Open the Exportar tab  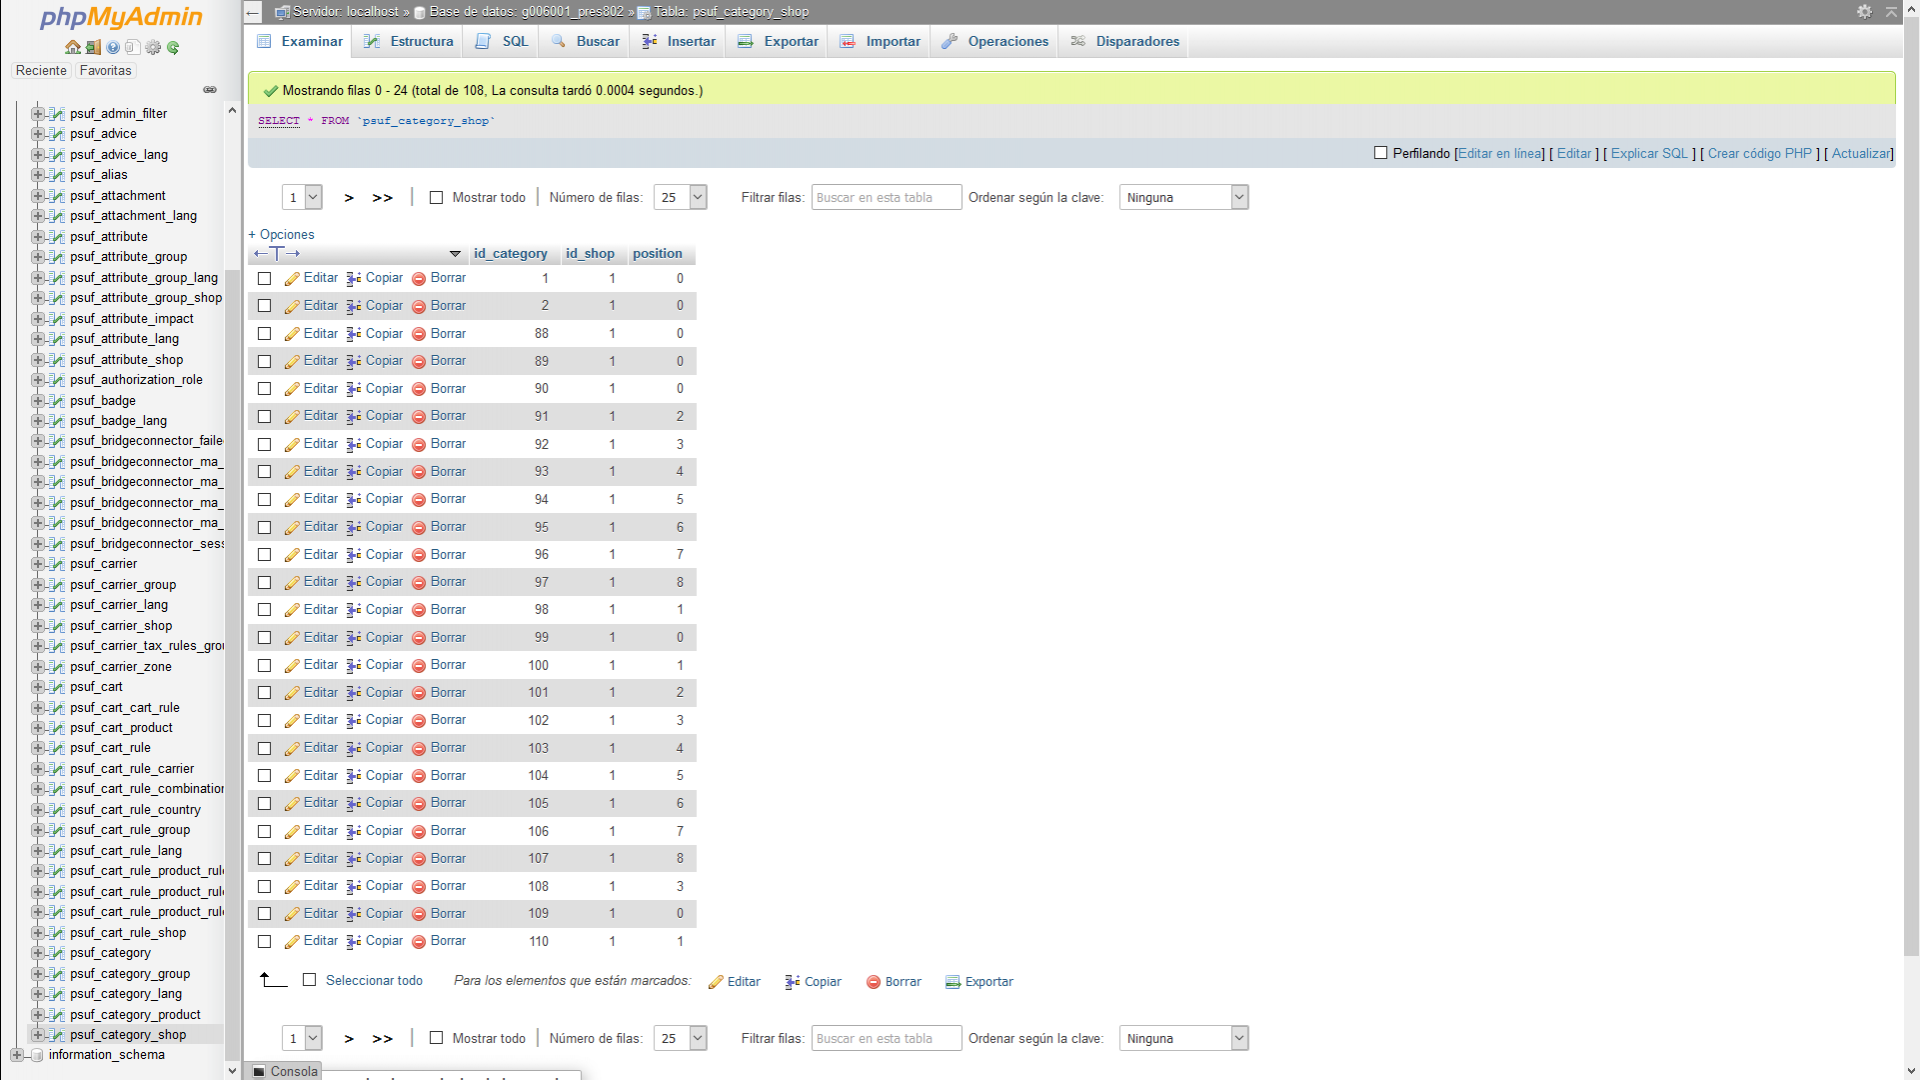[778, 41]
